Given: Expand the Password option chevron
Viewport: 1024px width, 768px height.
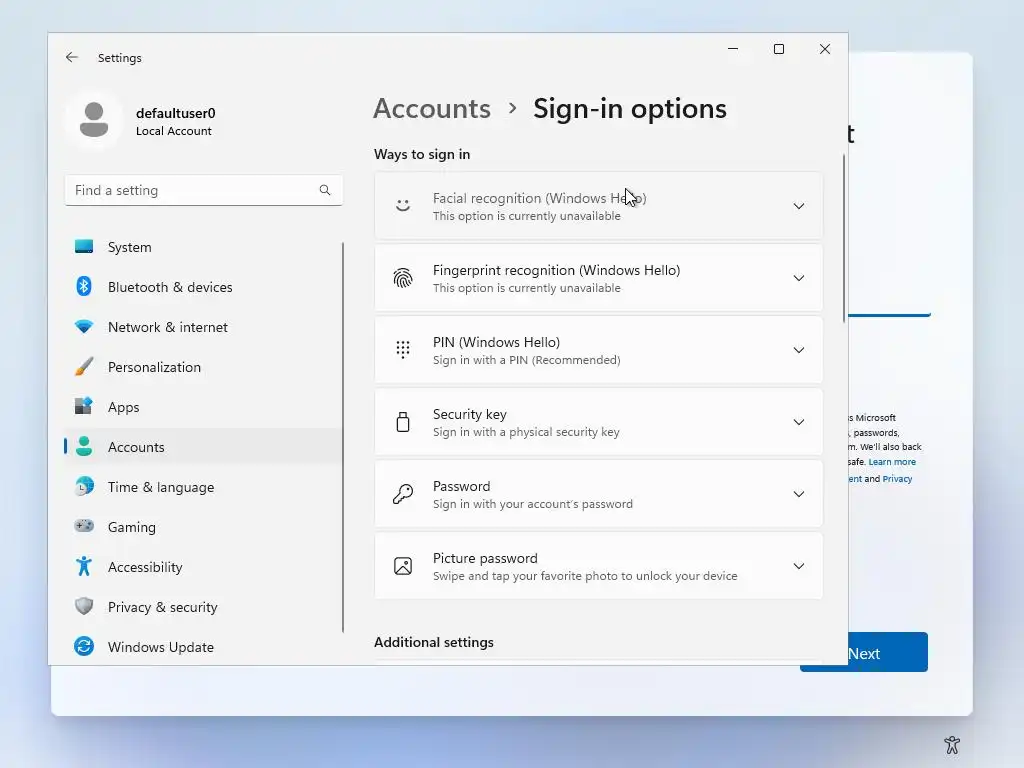Looking at the screenshot, I should click(799, 494).
